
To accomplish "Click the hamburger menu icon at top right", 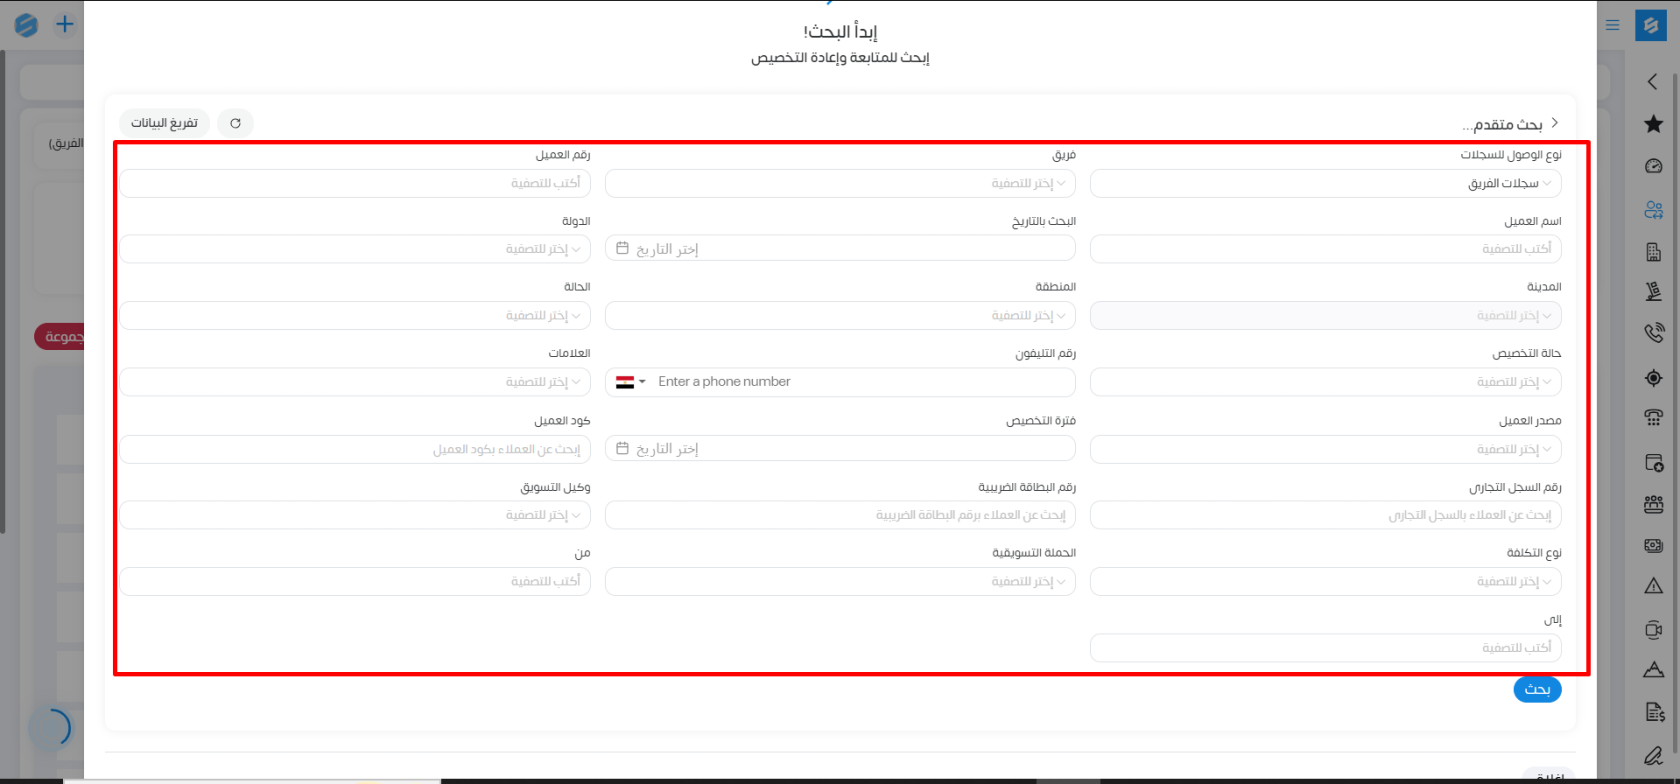I will [1612, 25].
